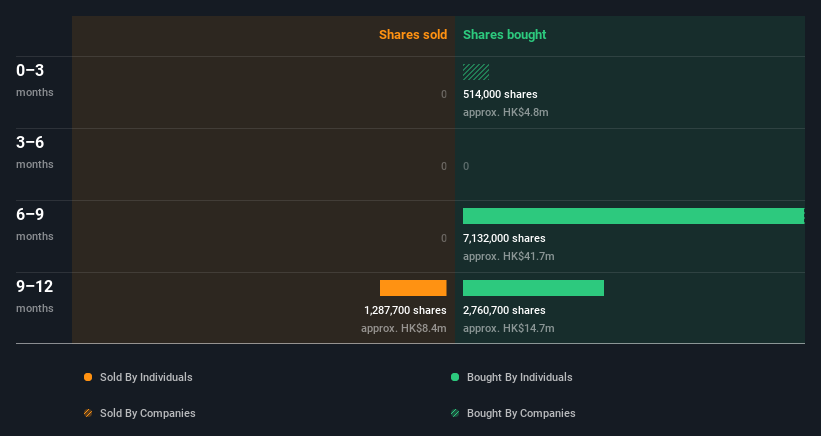821x436 pixels.
Task: Click the 0–3 months row label
Action: tap(35, 80)
